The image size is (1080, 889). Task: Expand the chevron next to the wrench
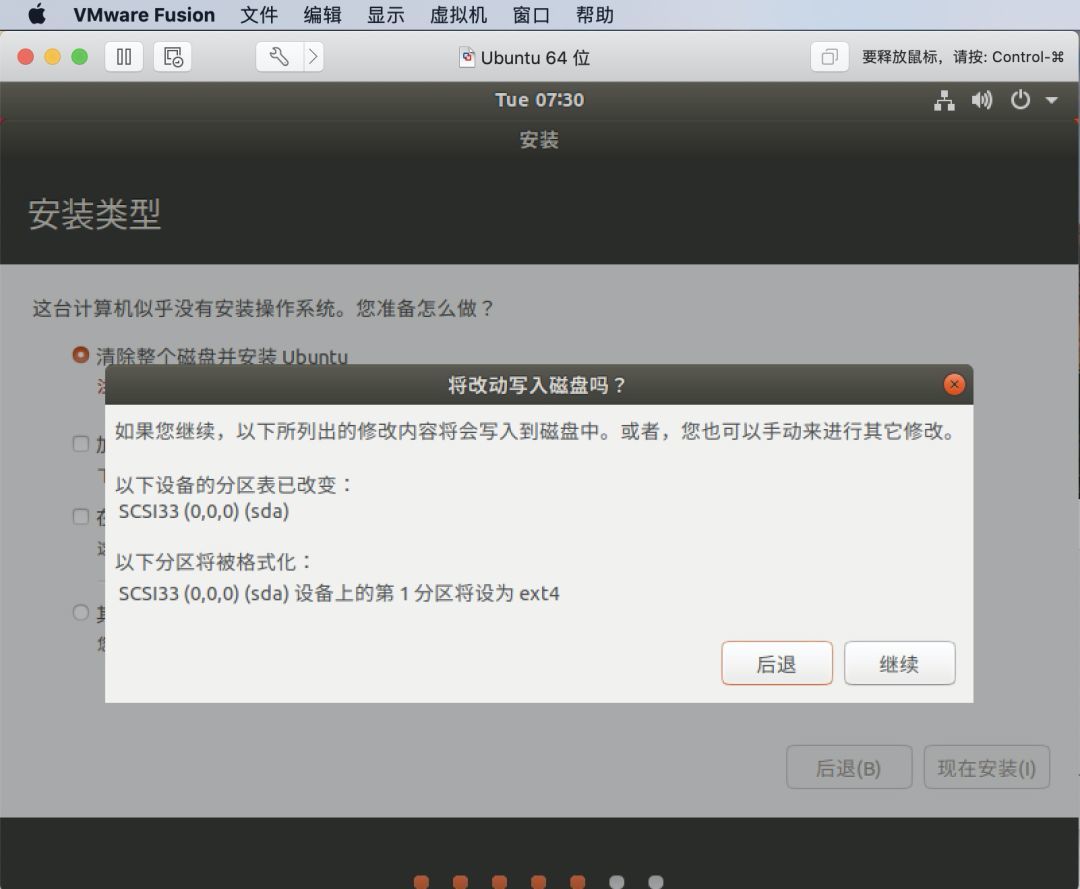click(x=313, y=57)
